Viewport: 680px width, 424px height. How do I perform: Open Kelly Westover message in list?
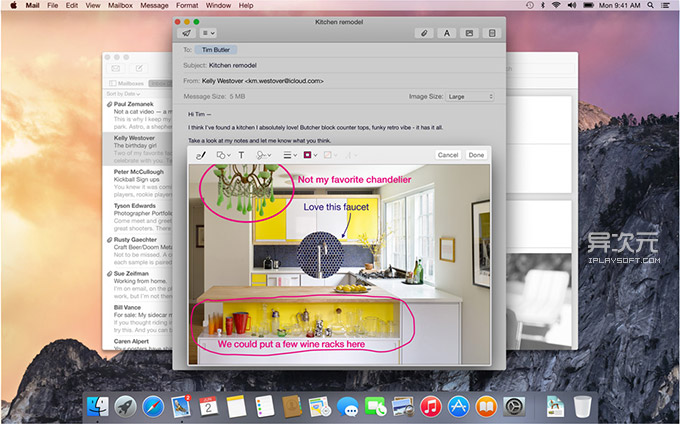tap(138, 149)
